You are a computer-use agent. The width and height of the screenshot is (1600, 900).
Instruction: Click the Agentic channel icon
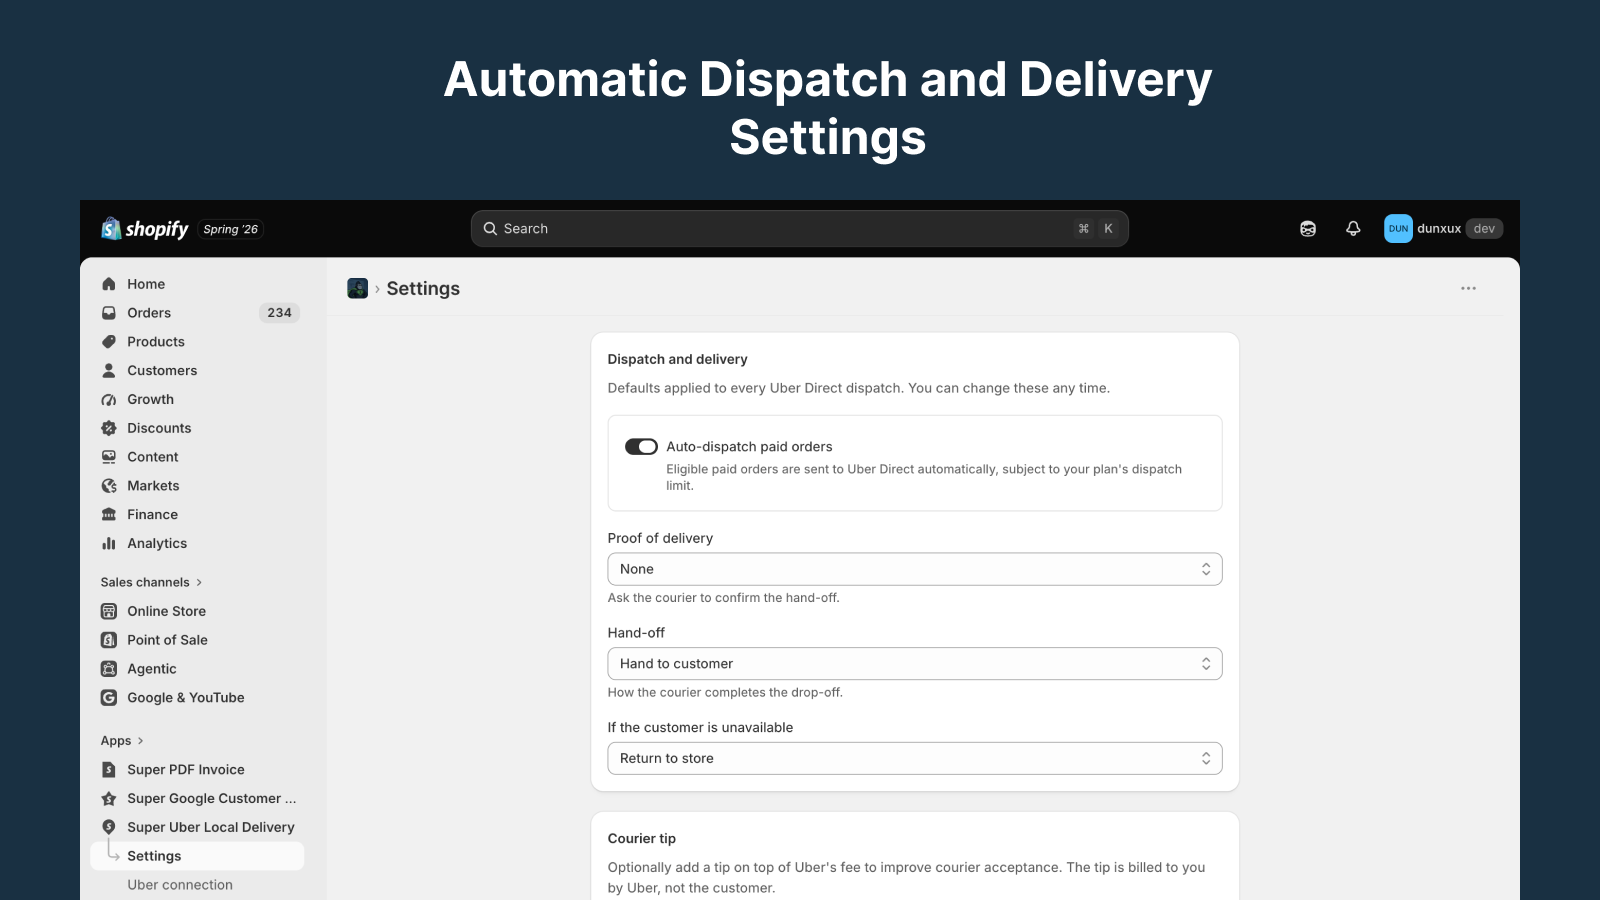109,669
